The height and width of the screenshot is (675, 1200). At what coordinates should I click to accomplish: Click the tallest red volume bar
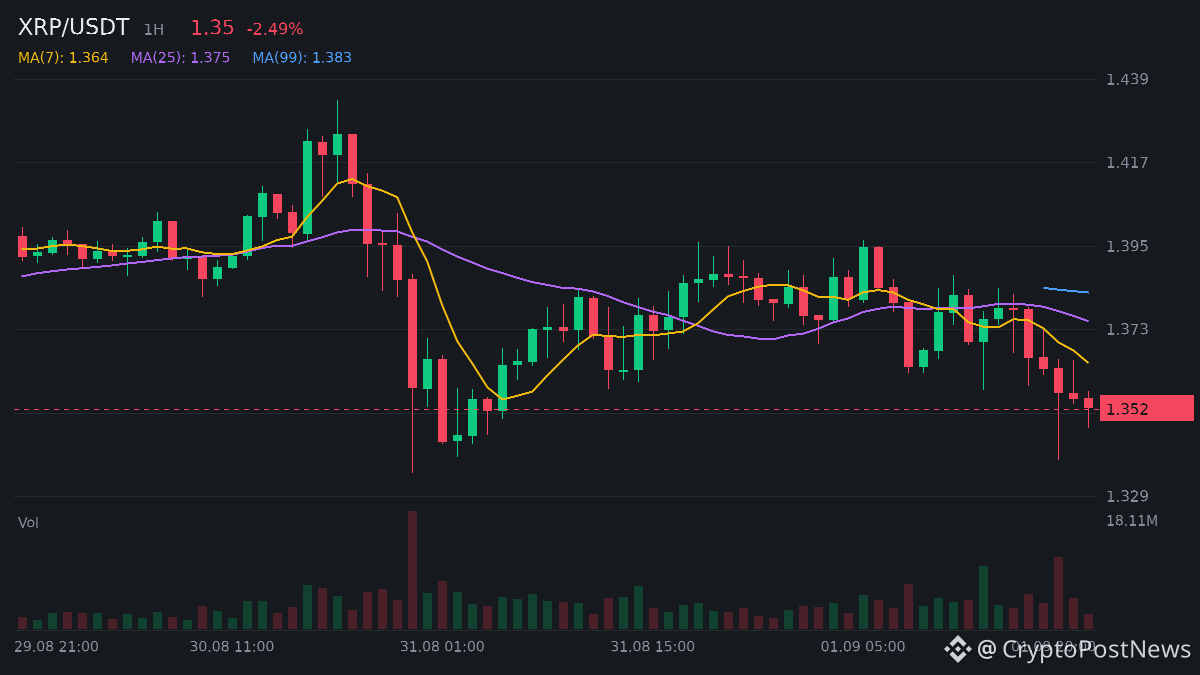[412, 570]
